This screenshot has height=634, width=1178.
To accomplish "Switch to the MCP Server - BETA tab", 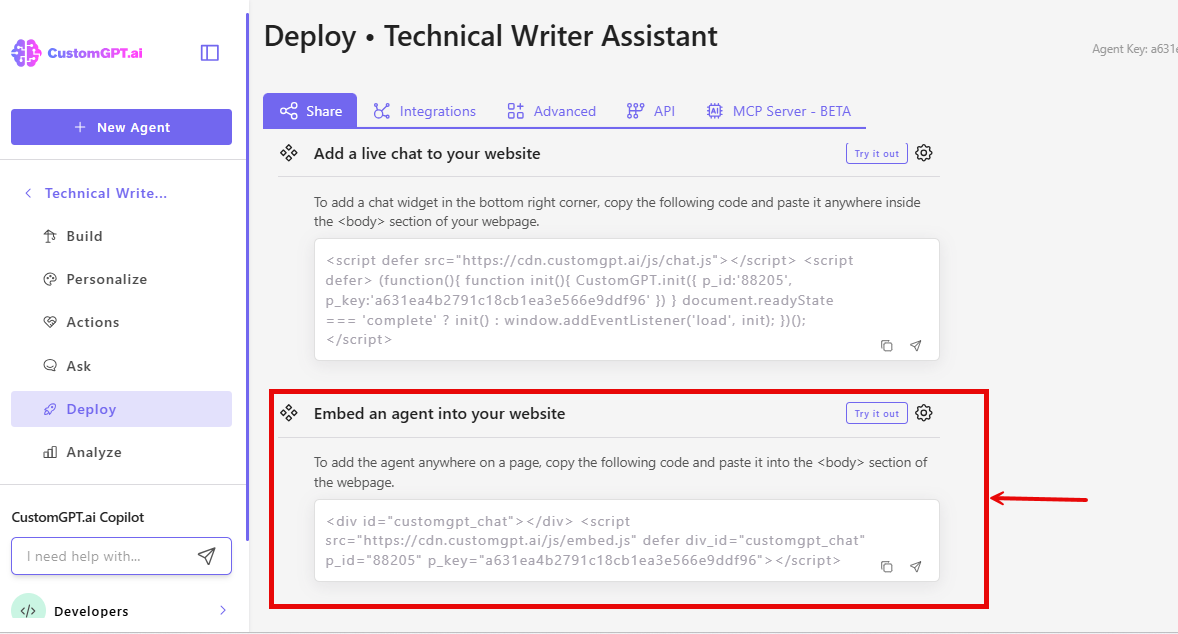I will pos(778,111).
